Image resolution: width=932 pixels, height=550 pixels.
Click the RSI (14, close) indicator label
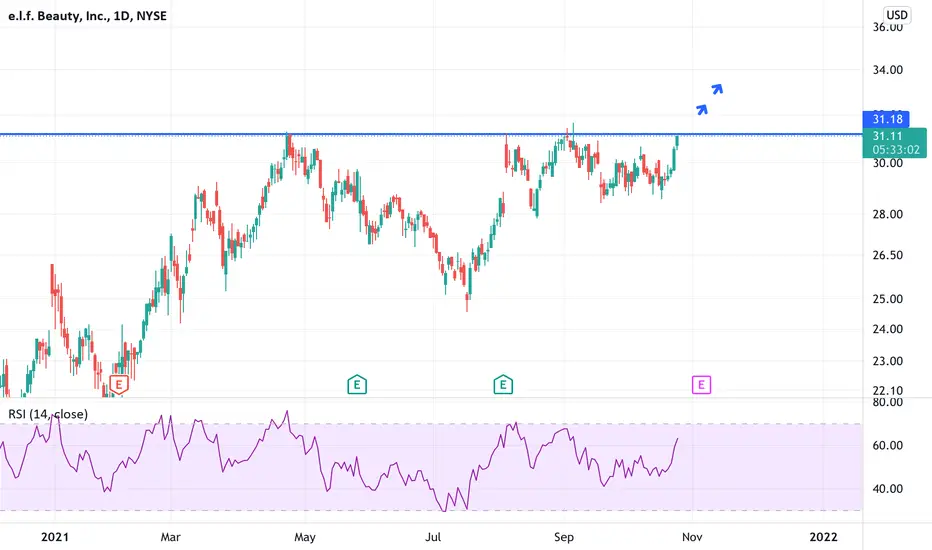coord(48,414)
